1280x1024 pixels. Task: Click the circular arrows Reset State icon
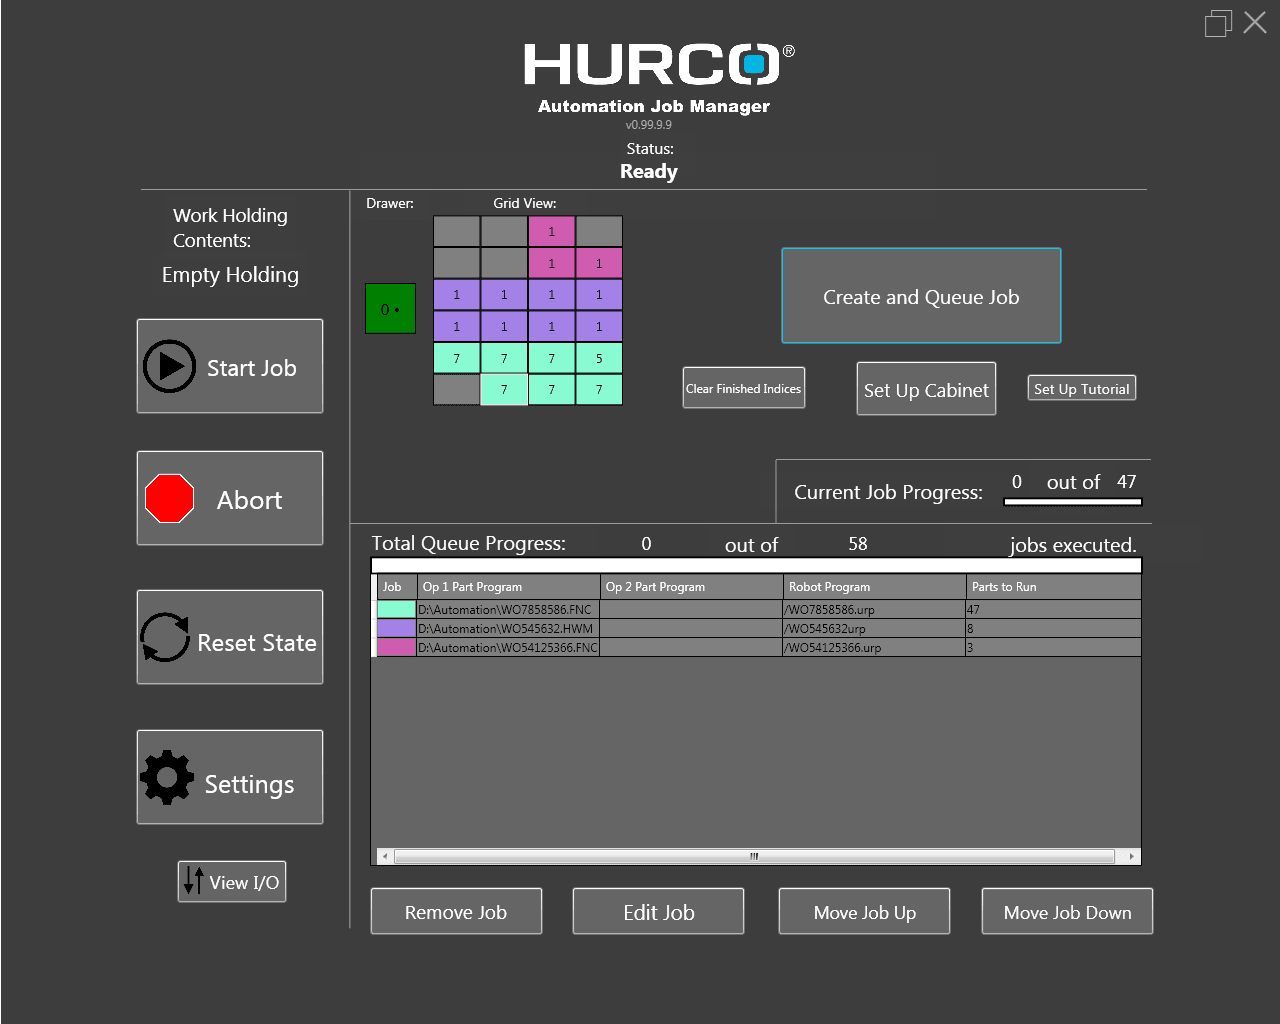165,637
